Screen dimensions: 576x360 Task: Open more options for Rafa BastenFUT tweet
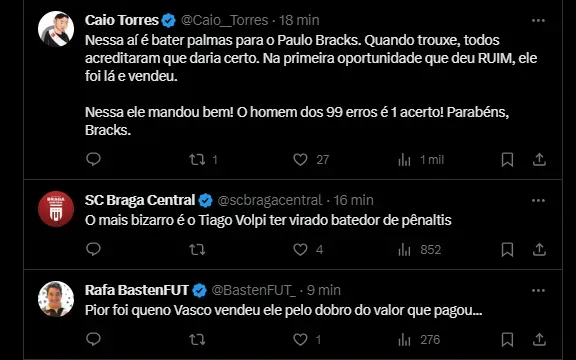(538, 291)
